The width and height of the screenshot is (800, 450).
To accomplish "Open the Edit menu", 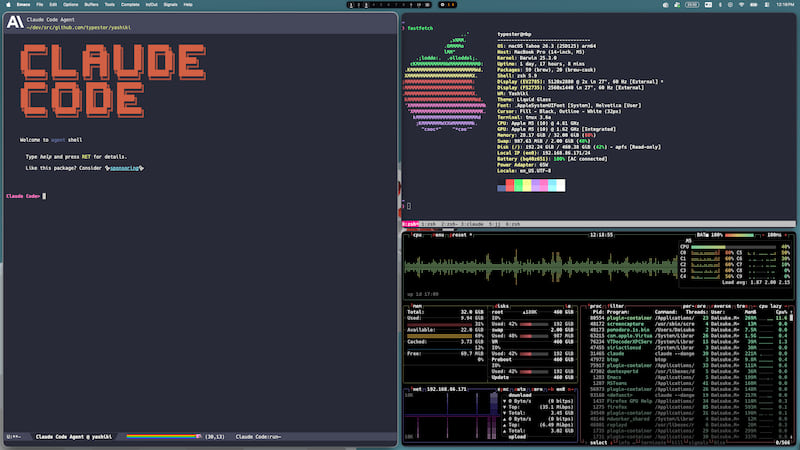I will (x=53, y=5).
